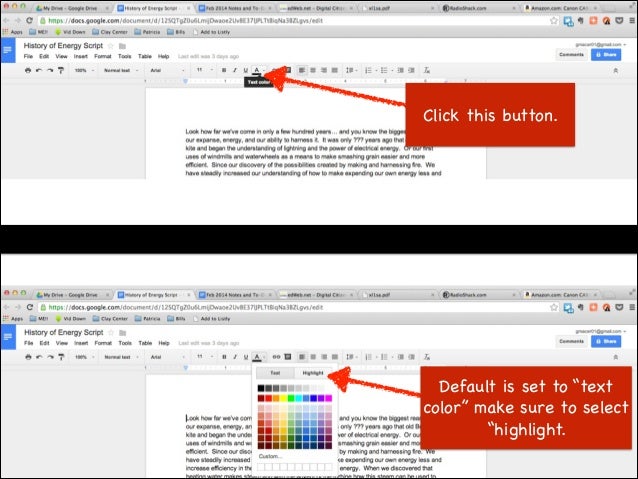Open Table menu in lower screenshot
This screenshot has width=638, height=479.
tap(145, 343)
